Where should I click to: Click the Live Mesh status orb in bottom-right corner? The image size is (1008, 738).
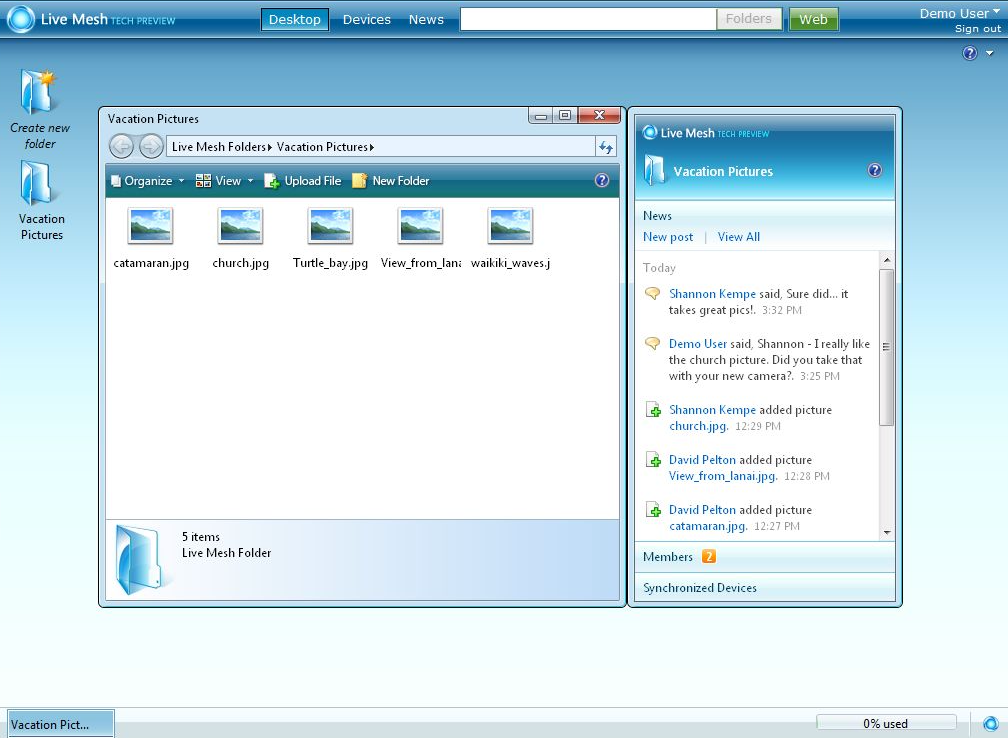991,724
